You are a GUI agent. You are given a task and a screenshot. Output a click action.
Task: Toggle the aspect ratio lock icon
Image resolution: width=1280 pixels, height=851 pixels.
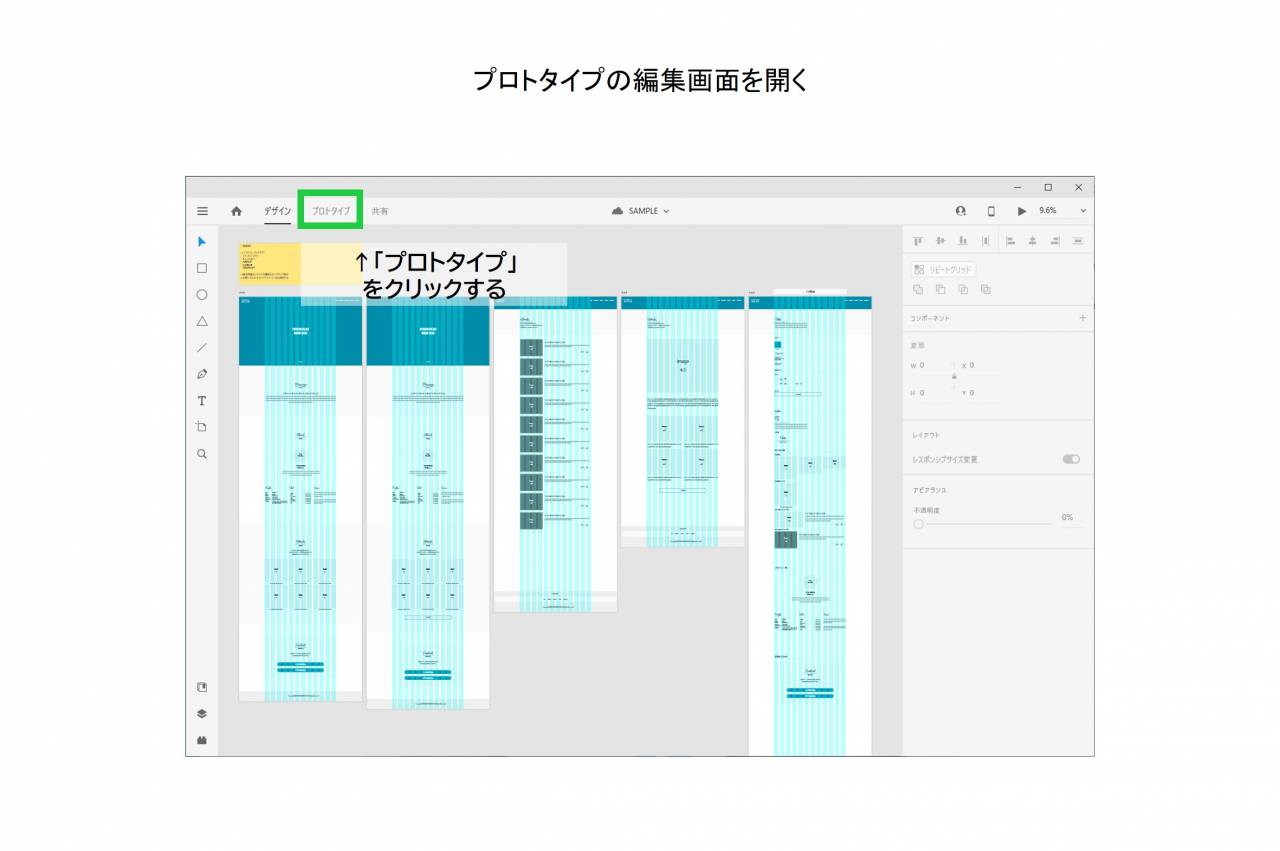[954, 377]
